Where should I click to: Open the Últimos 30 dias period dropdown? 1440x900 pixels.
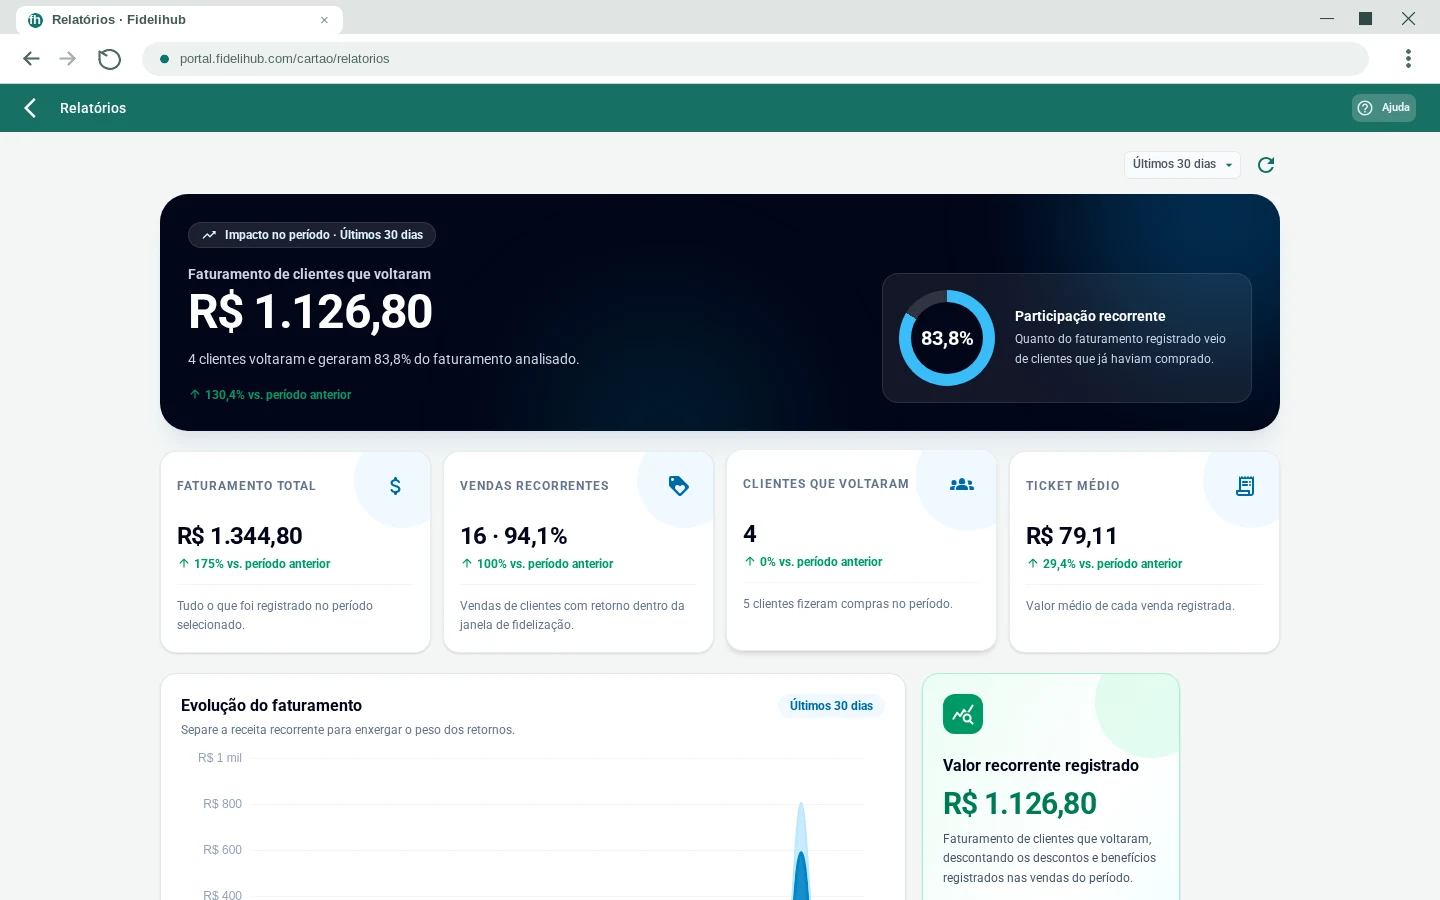pos(1182,164)
